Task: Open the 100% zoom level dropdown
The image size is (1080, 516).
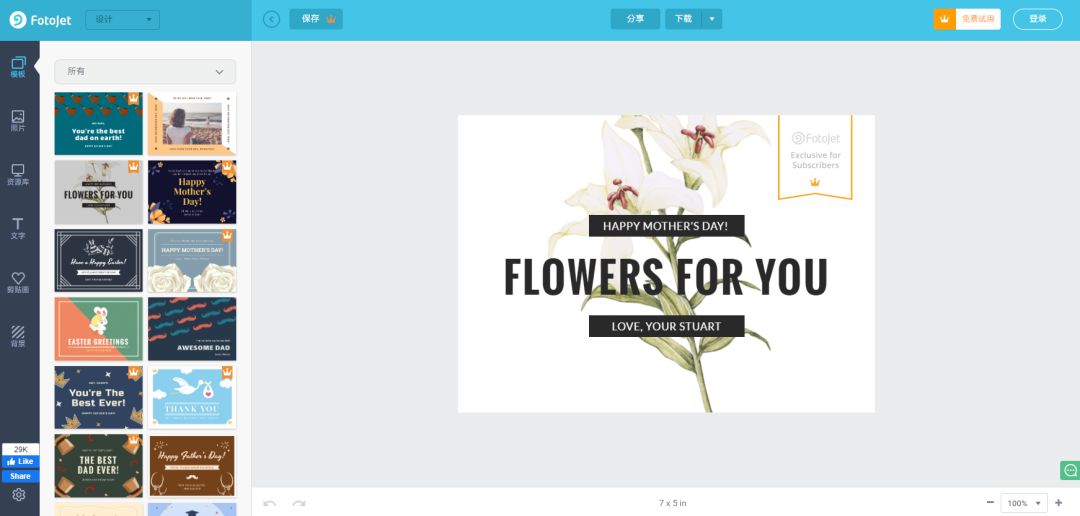Action: tap(1023, 503)
